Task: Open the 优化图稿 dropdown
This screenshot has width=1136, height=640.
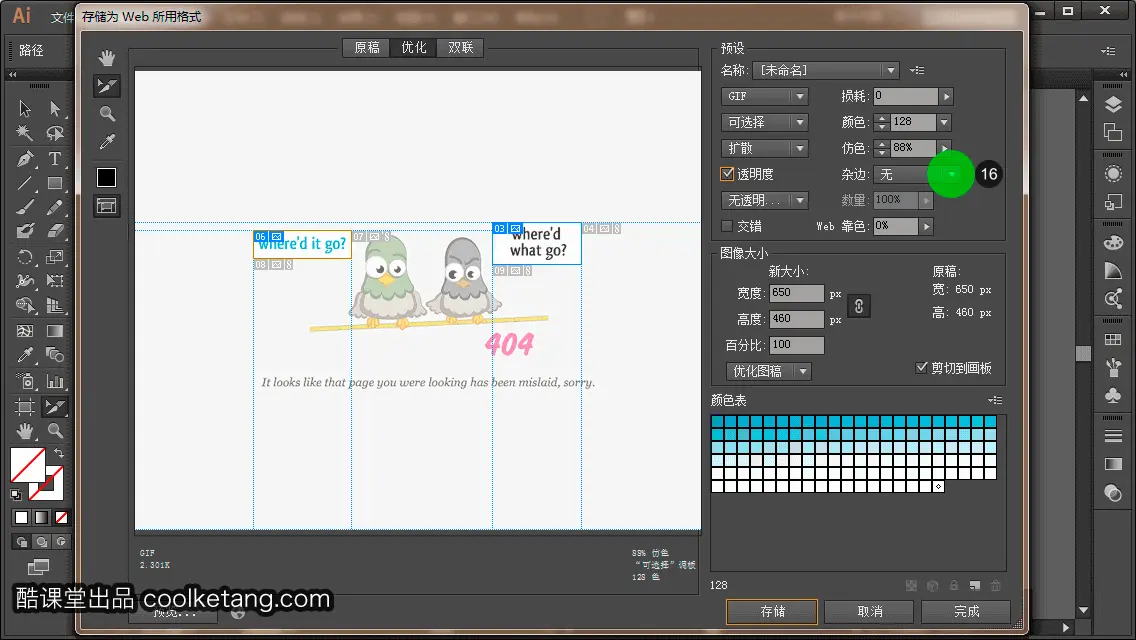Action: tap(768, 371)
